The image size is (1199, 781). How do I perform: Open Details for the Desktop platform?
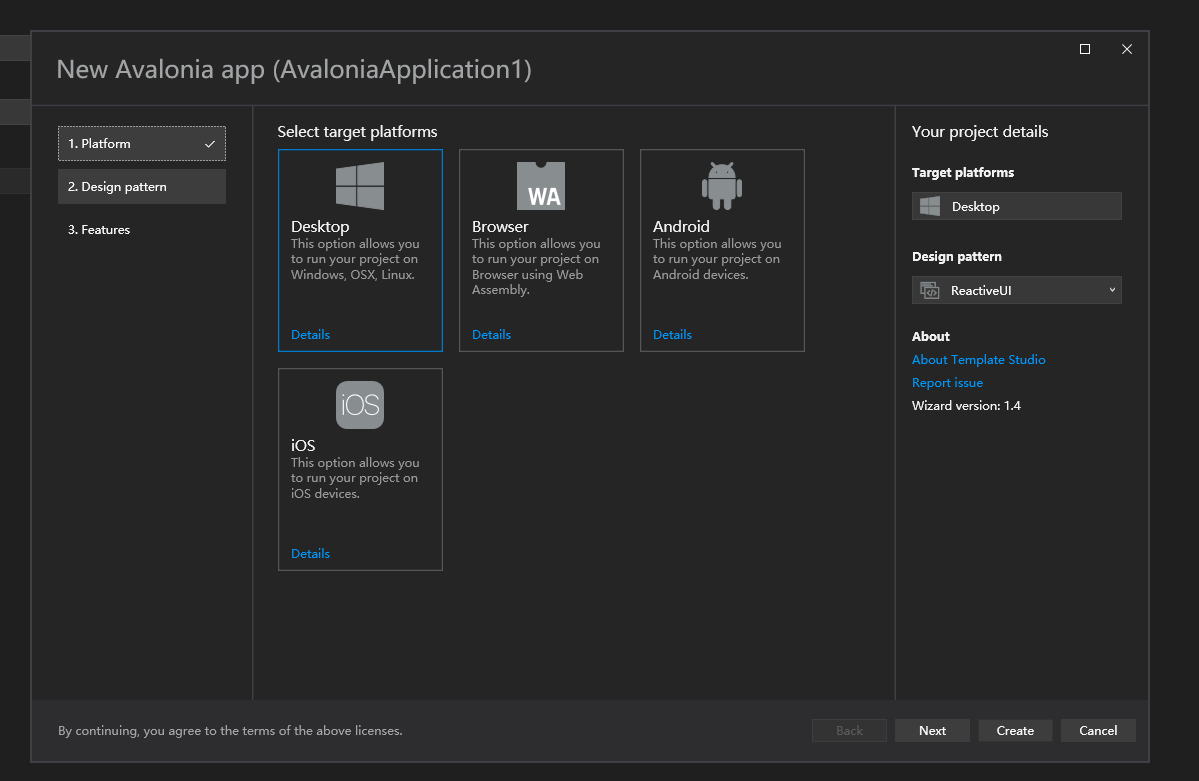click(310, 335)
